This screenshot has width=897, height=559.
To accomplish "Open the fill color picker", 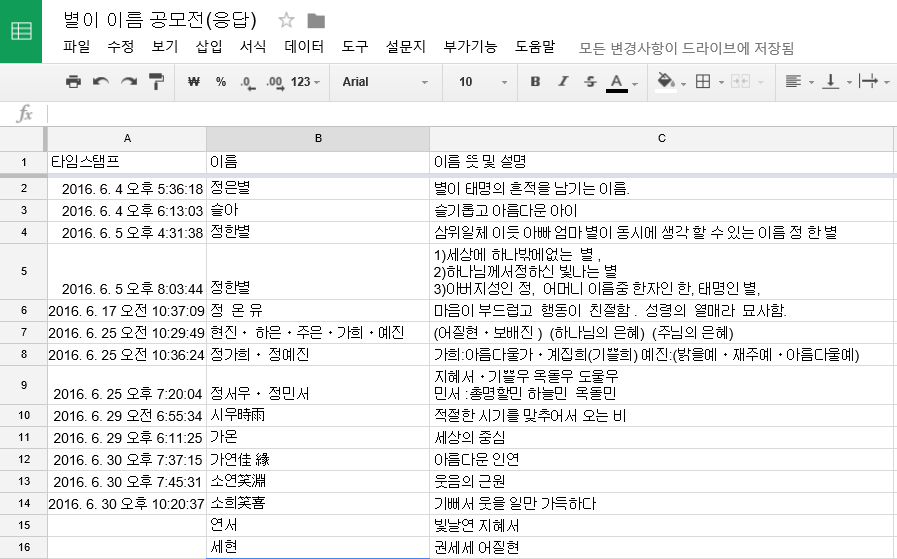I will coord(668,82).
